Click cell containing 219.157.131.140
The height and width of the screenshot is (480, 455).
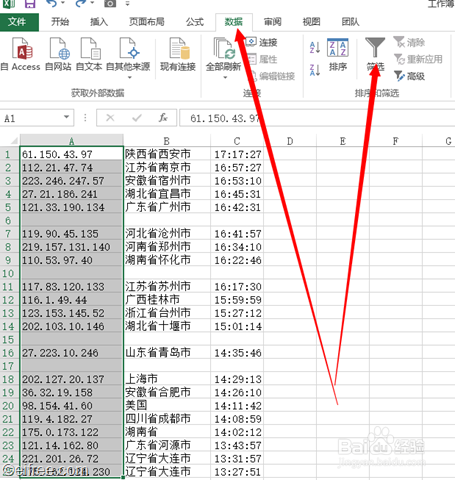(72, 247)
